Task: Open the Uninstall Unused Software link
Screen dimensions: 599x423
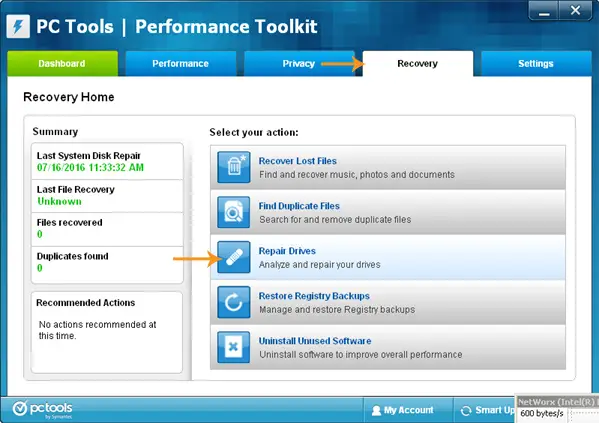Action: pyautogui.click(x=315, y=341)
